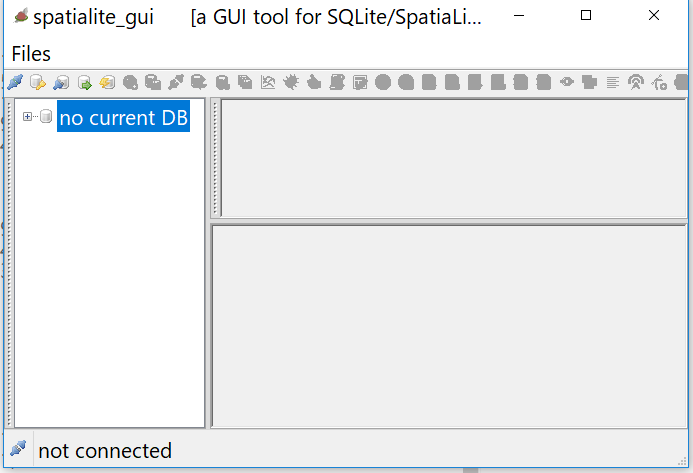Click the blue plug connect-database toolbar icon
Viewport: 693px width, 473px height.
click(x=15, y=82)
